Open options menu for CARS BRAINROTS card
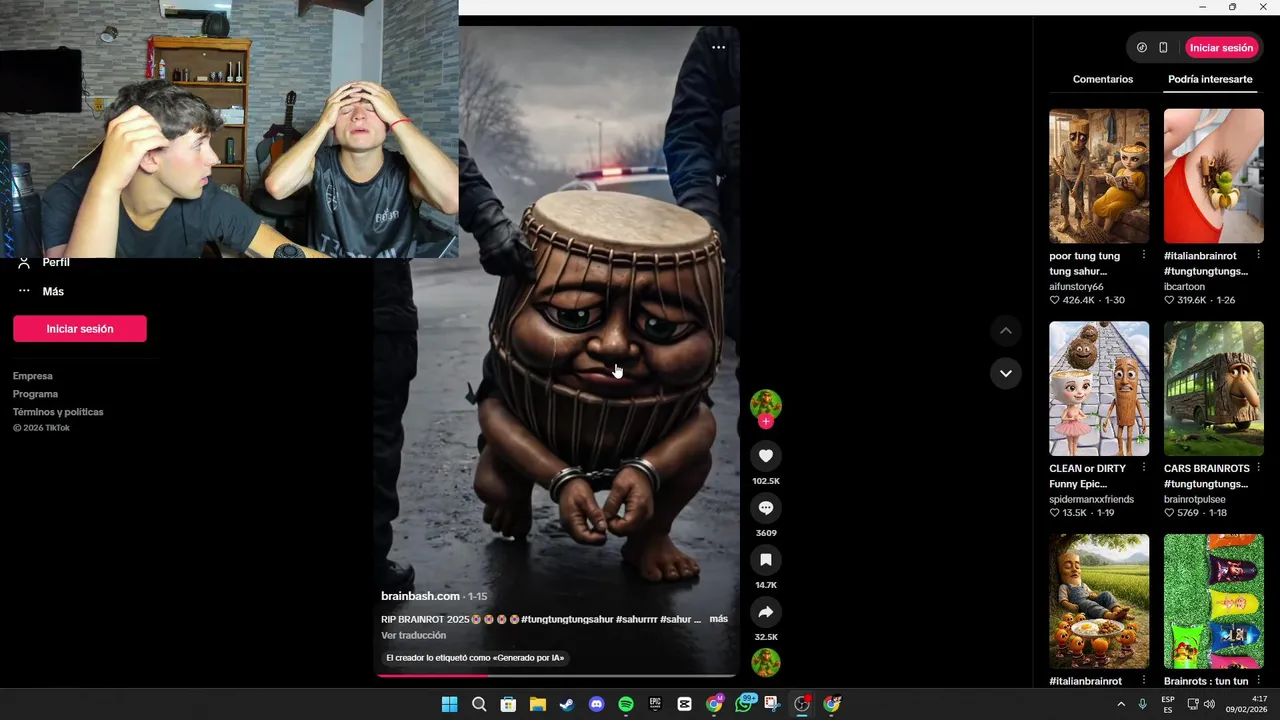The height and width of the screenshot is (720, 1280). tap(1259, 467)
